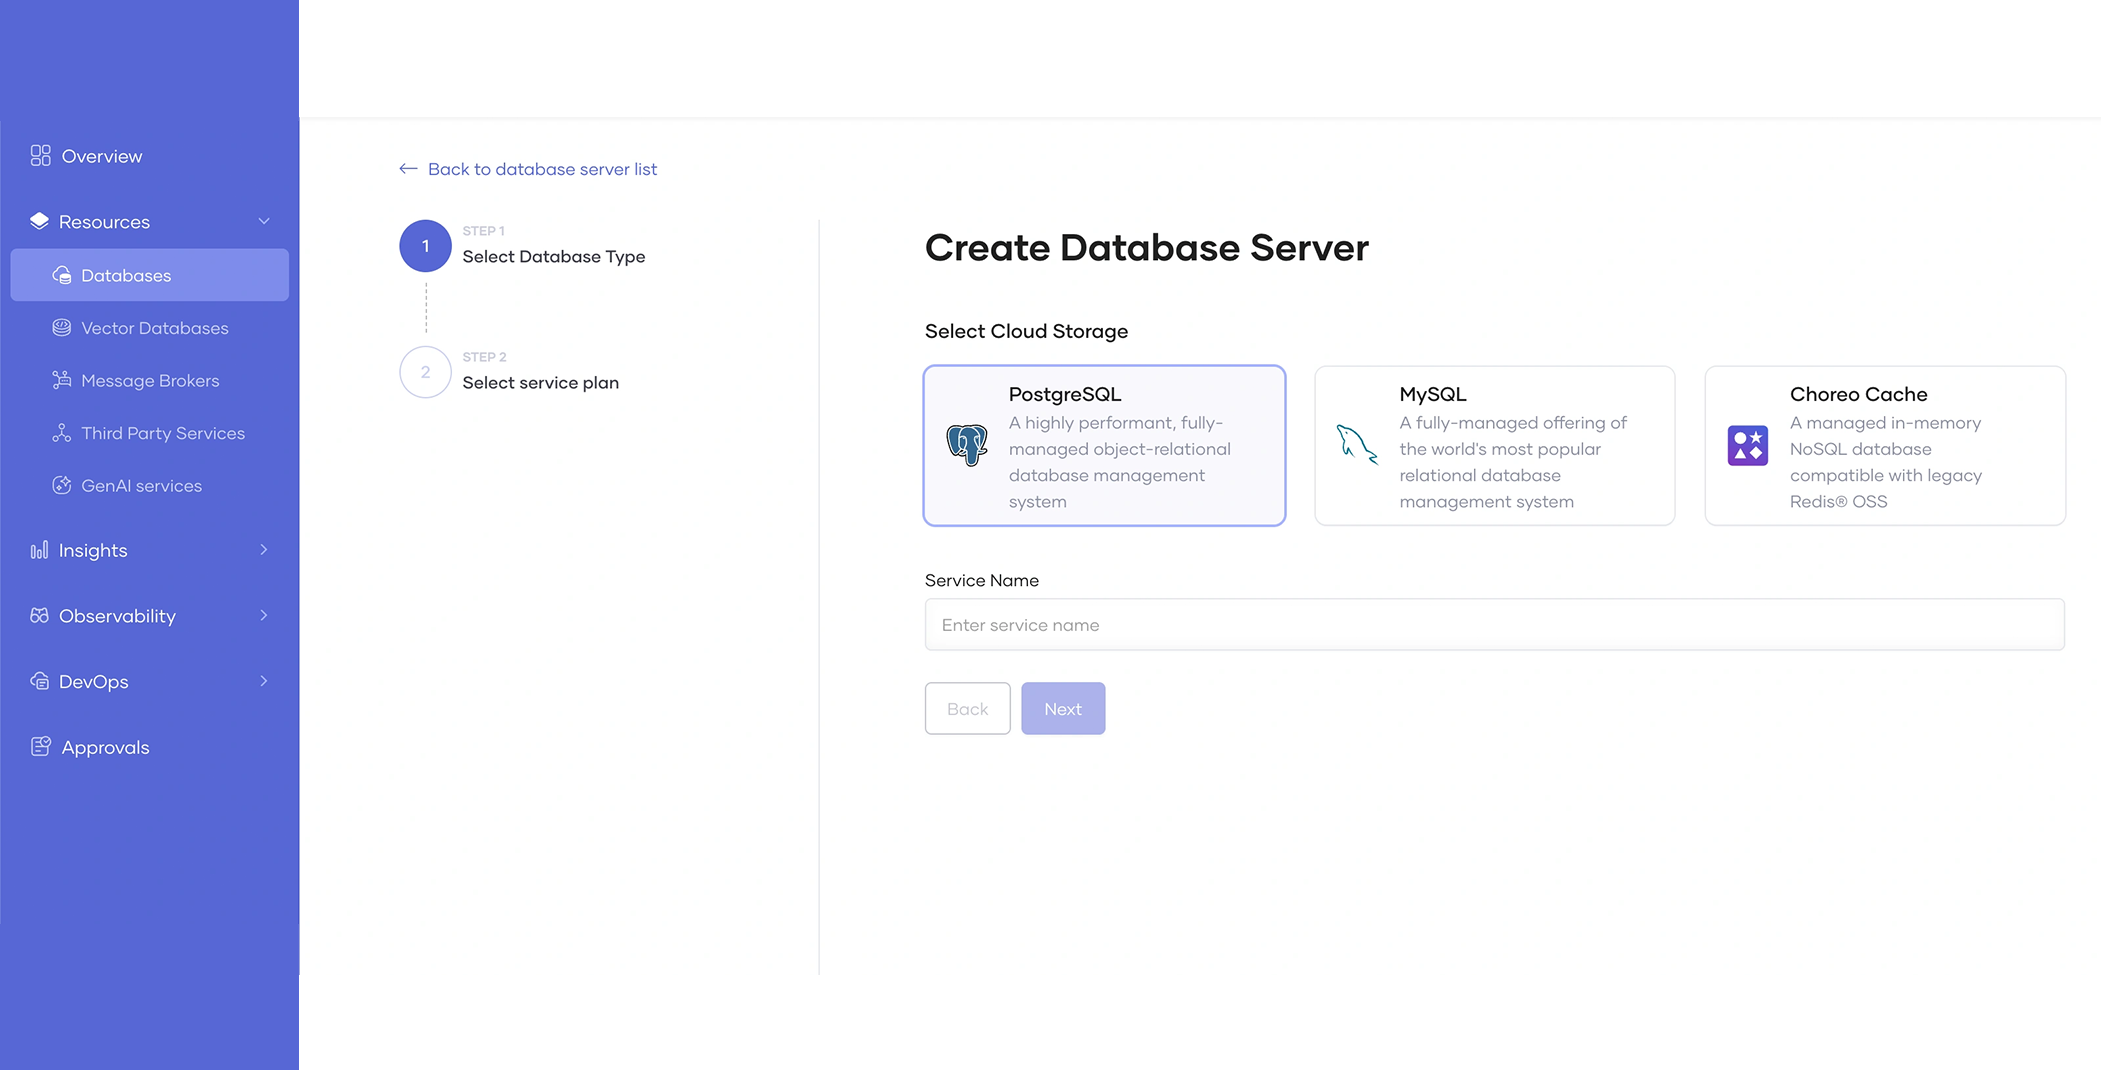Select the PostgreSQL database type card

click(x=1104, y=446)
